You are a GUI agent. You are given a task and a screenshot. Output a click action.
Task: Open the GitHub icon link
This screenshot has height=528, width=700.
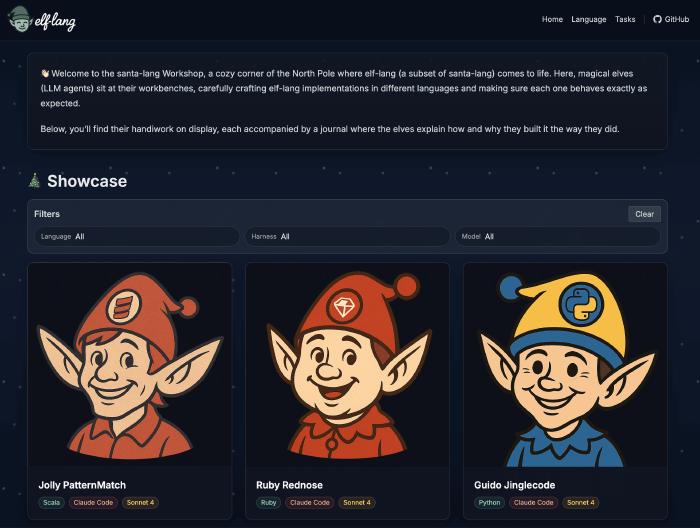point(657,19)
